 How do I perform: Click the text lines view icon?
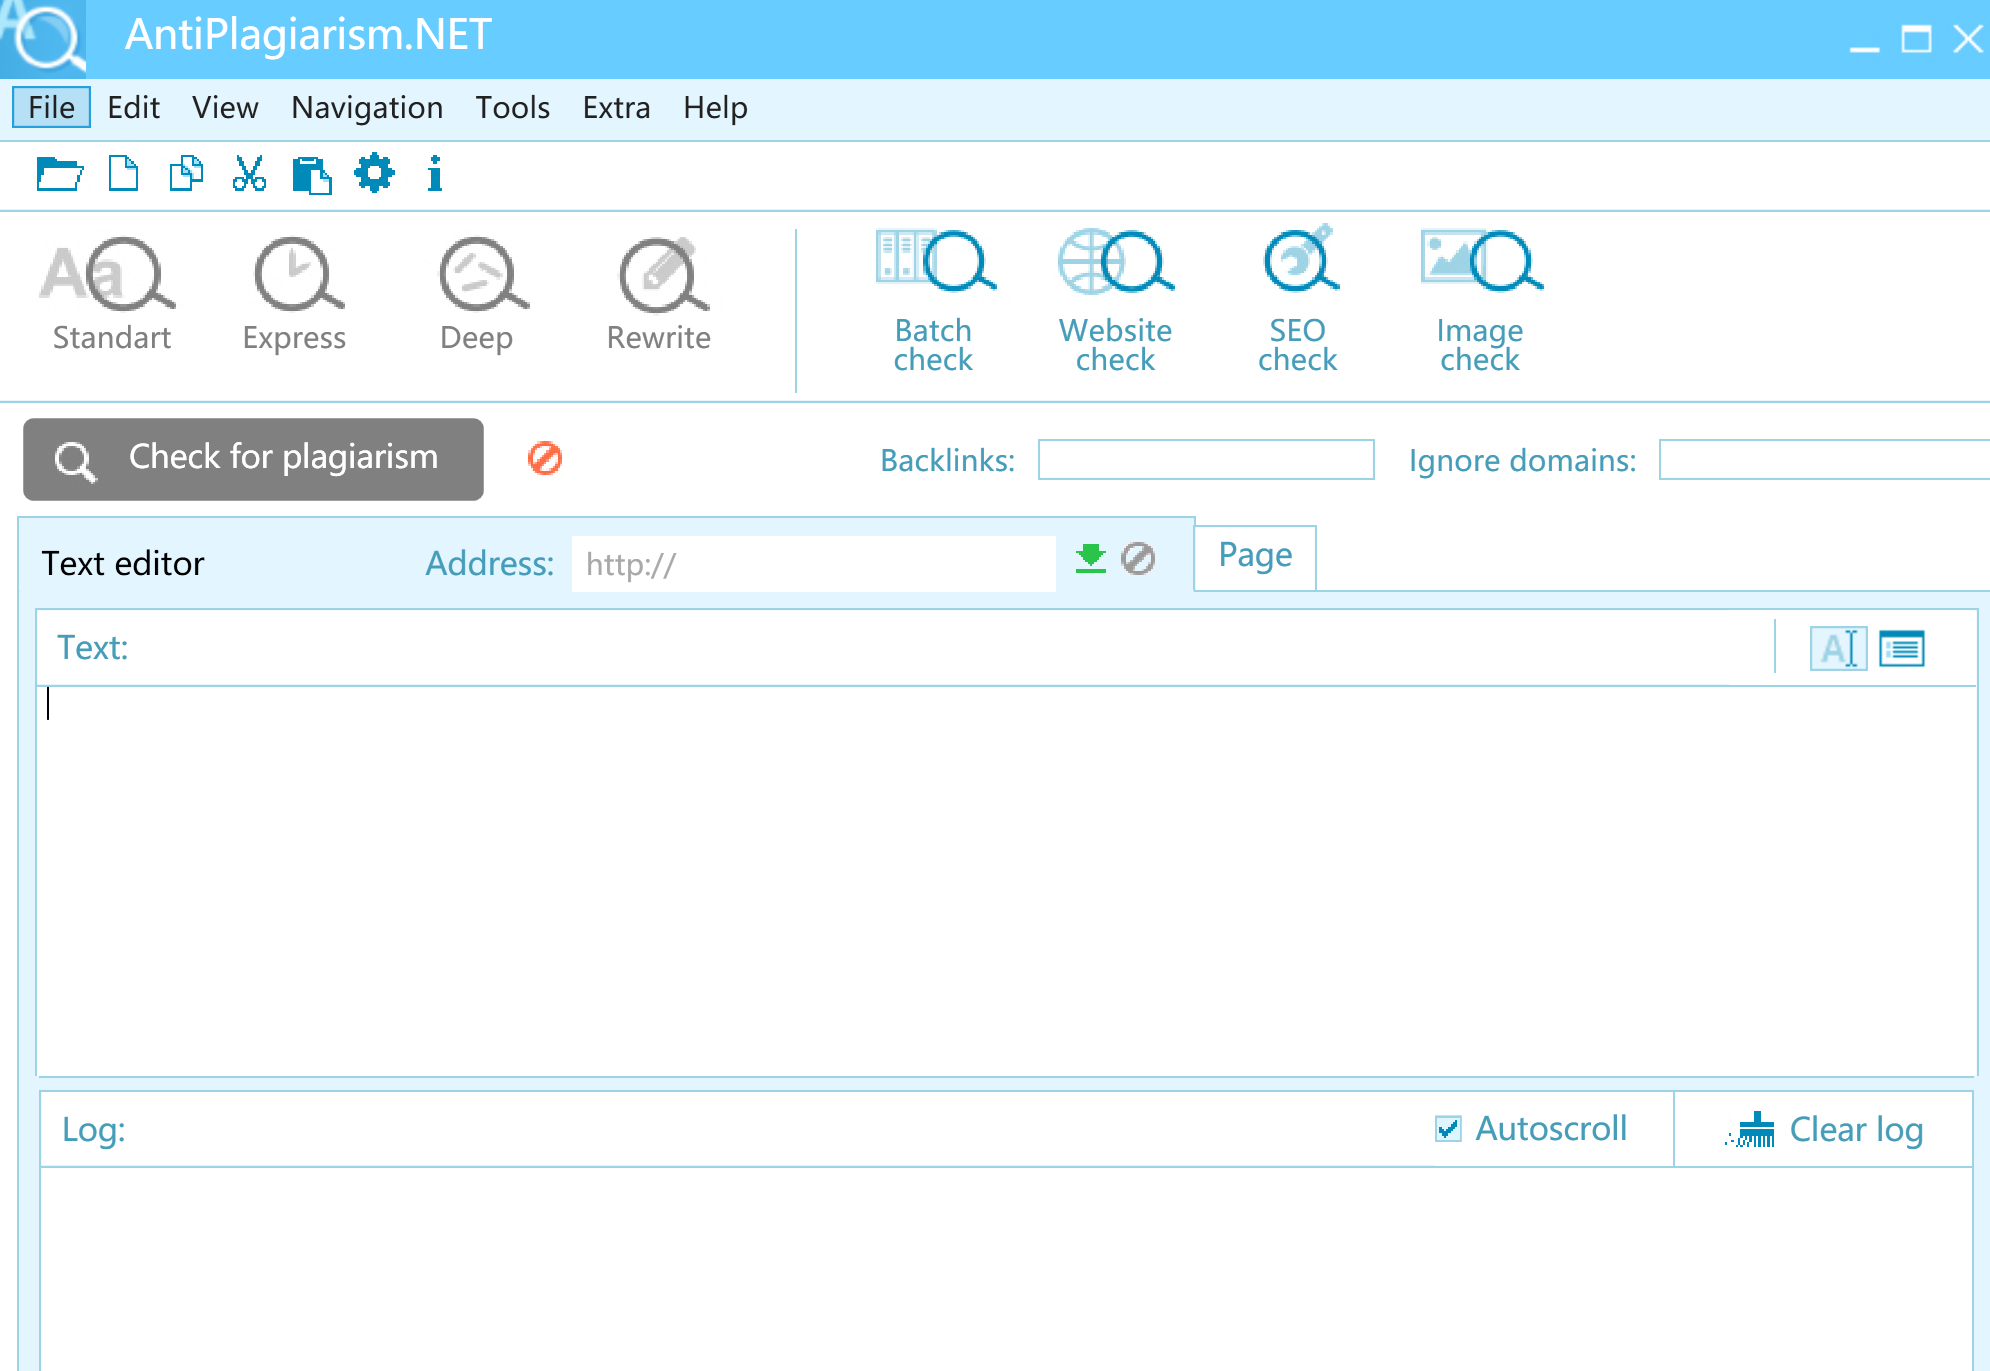coord(1902,649)
